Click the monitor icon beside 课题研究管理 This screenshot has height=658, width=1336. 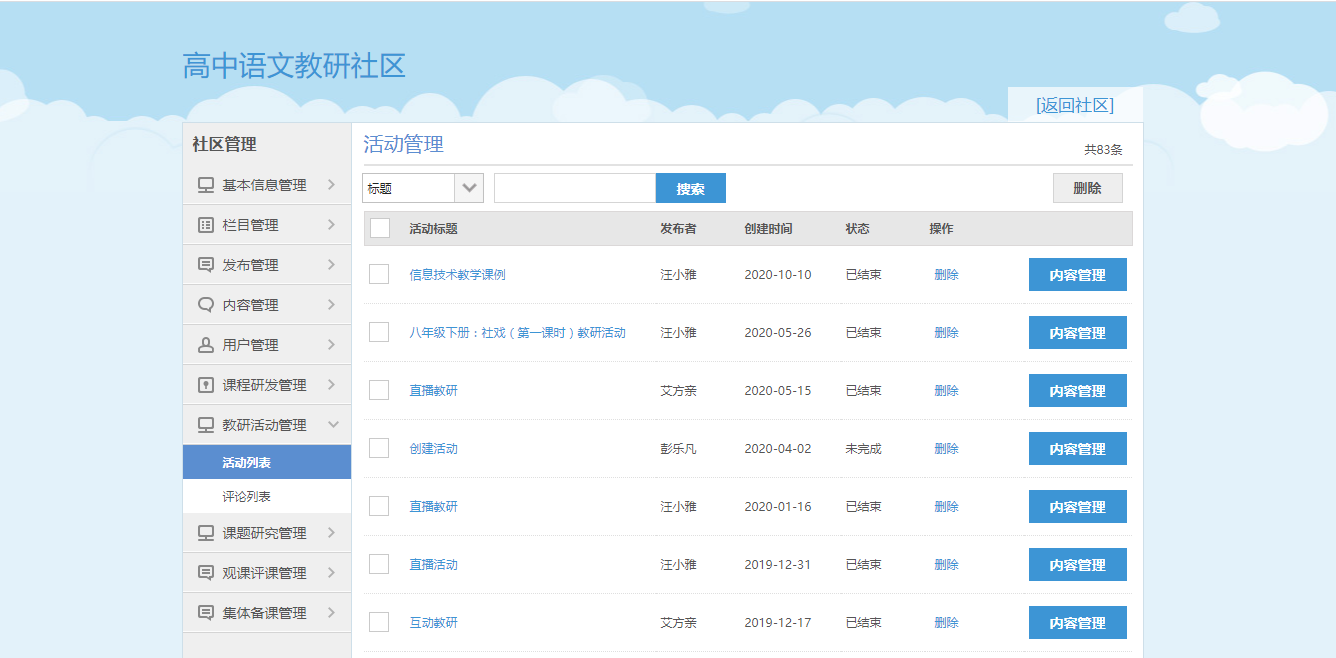coord(206,533)
